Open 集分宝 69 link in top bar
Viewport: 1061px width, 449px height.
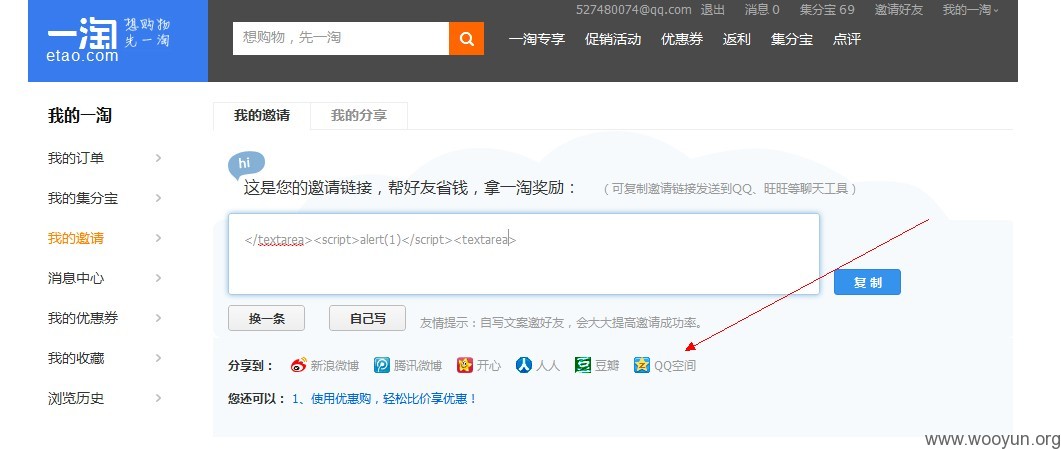coord(827,9)
